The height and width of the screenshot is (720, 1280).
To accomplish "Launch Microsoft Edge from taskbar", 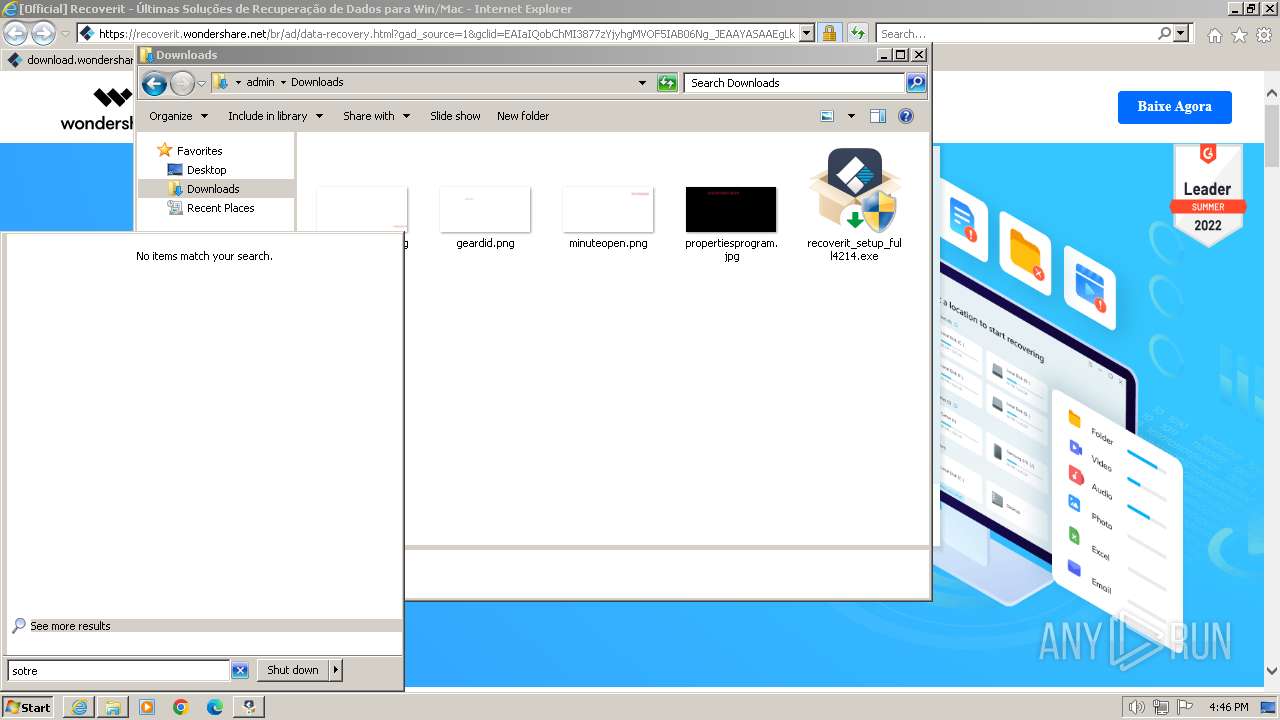I will tap(215, 707).
